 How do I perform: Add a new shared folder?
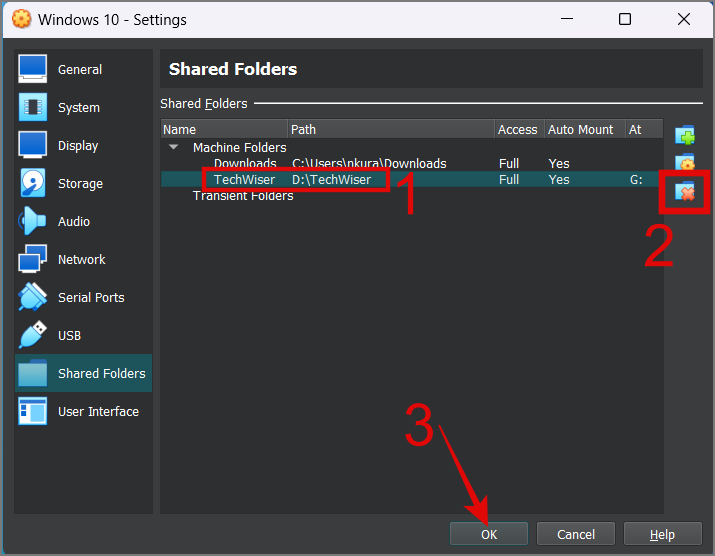685,135
